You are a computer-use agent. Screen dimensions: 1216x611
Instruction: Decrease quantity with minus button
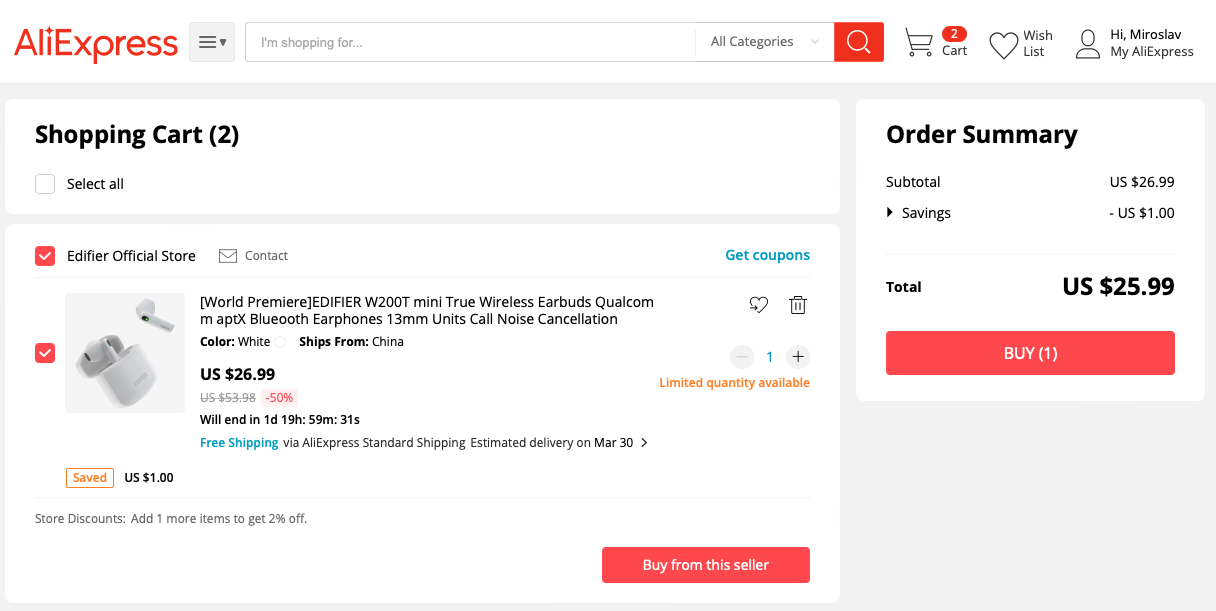coord(742,357)
